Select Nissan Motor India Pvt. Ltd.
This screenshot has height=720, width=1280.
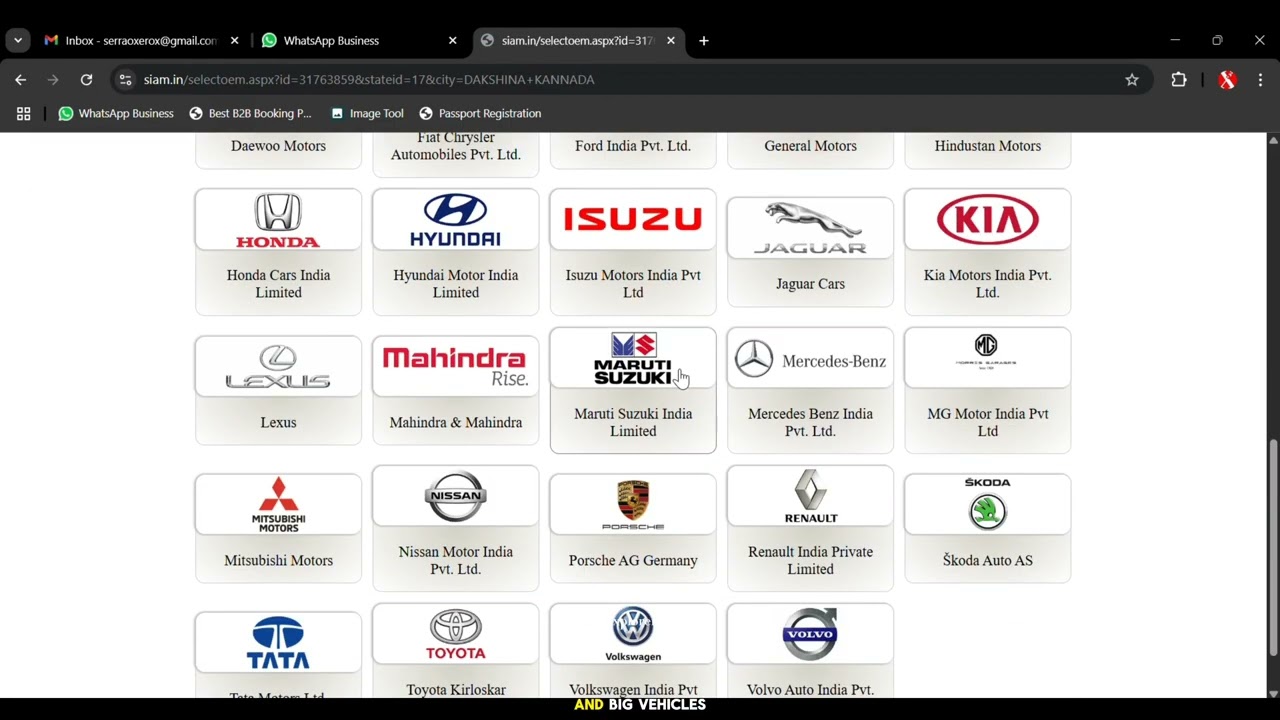pos(455,561)
